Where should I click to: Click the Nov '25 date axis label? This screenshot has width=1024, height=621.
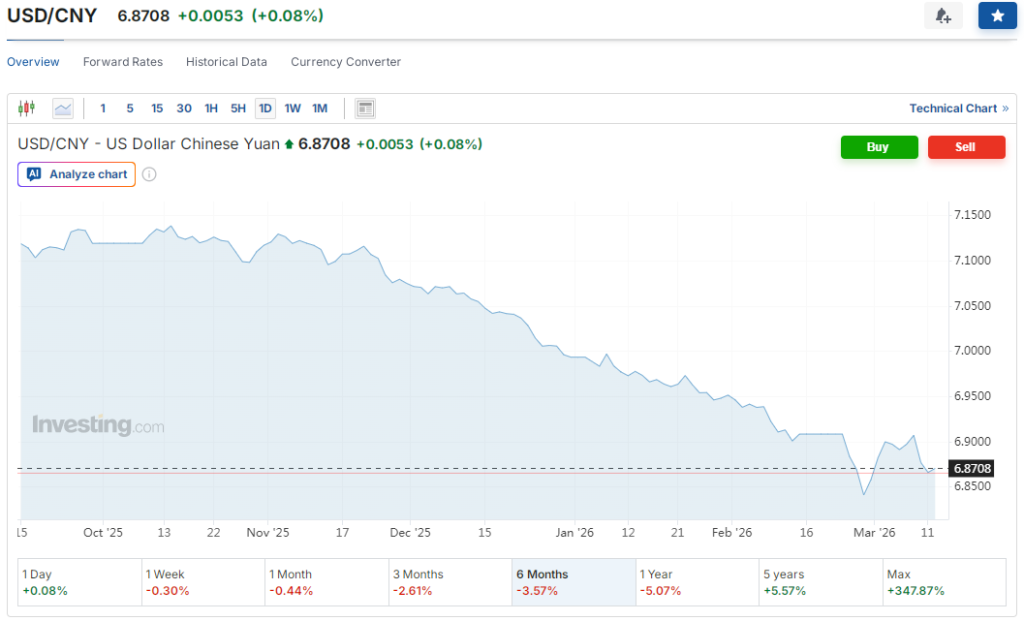click(x=268, y=533)
